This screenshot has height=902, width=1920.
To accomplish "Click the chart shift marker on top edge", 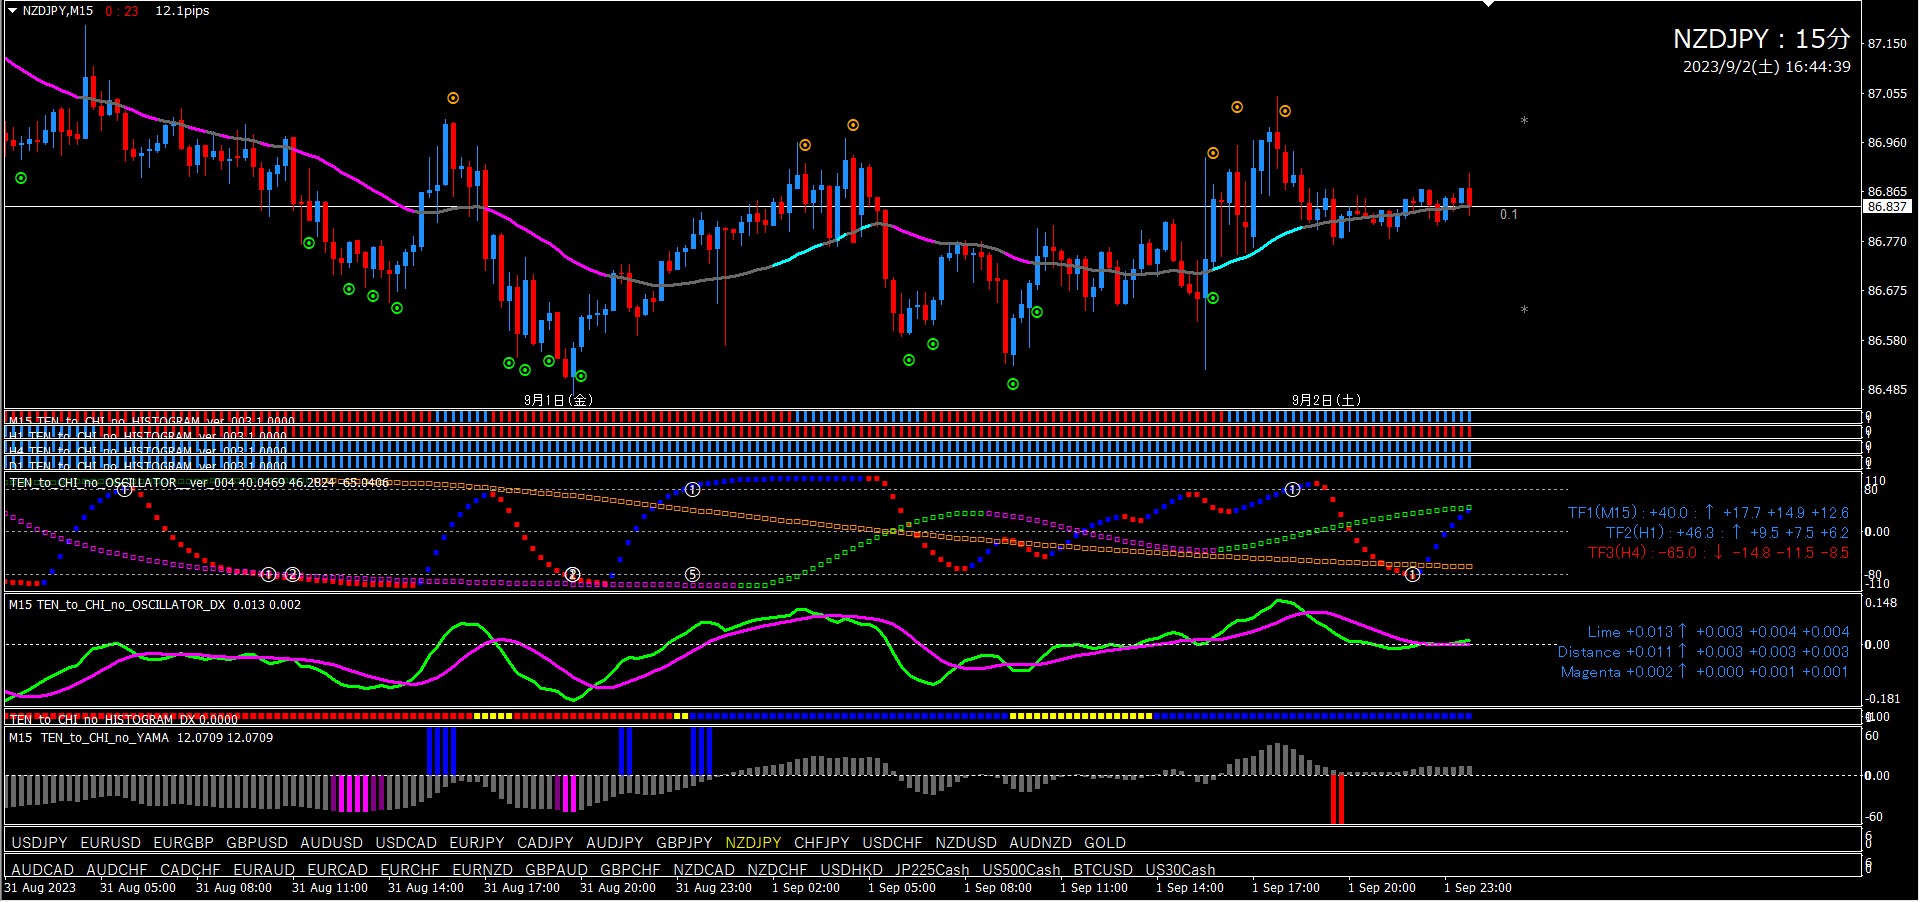I will (1488, 4).
